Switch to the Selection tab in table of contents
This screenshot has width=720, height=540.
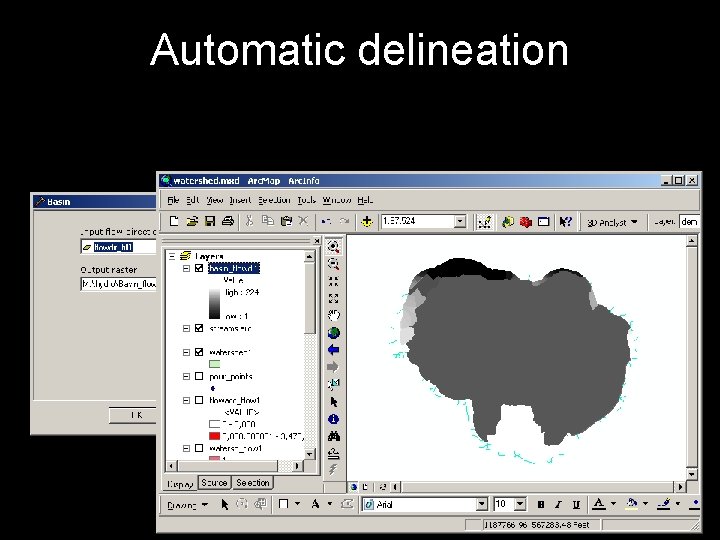coord(253,483)
